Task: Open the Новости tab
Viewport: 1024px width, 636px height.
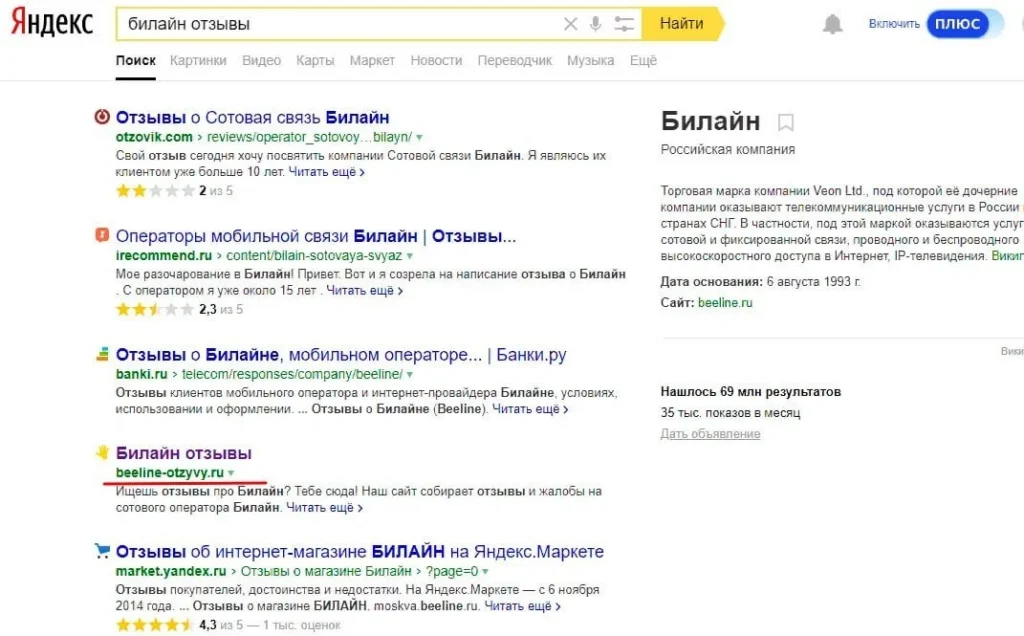Action: coord(436,61)
